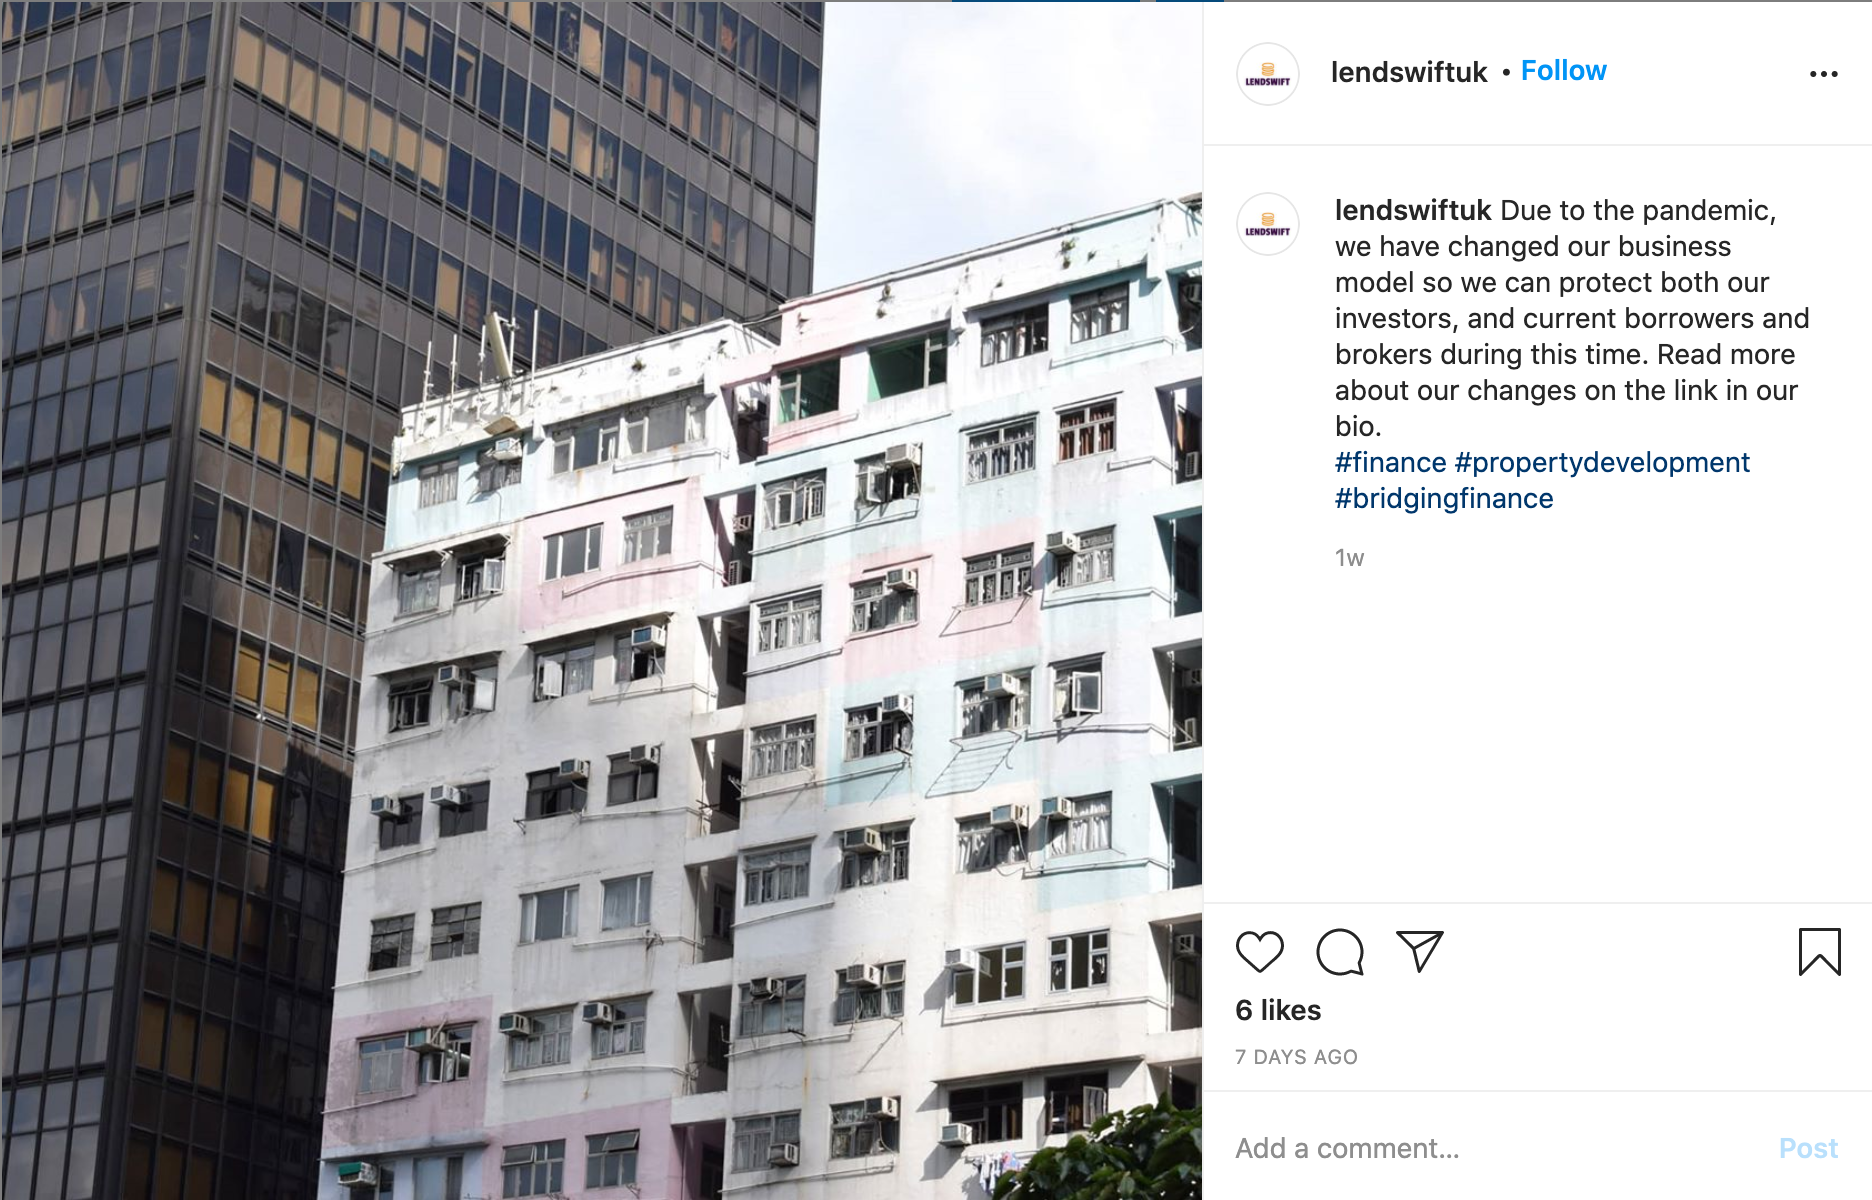This screenshot has height=1200, width=1872.
Task: View who liked via 6 likes
Action: [x=1278, y=1010]
